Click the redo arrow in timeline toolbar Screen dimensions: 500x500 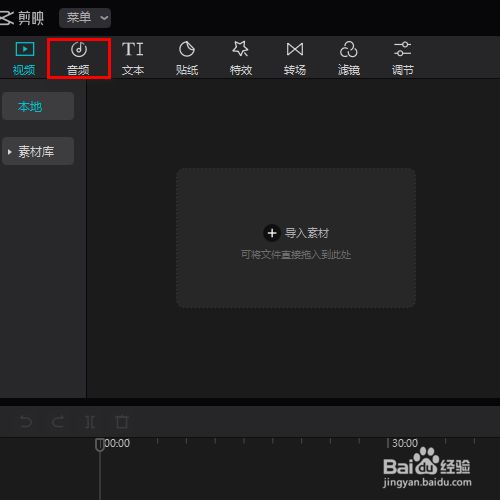click(x=58, y=422)
